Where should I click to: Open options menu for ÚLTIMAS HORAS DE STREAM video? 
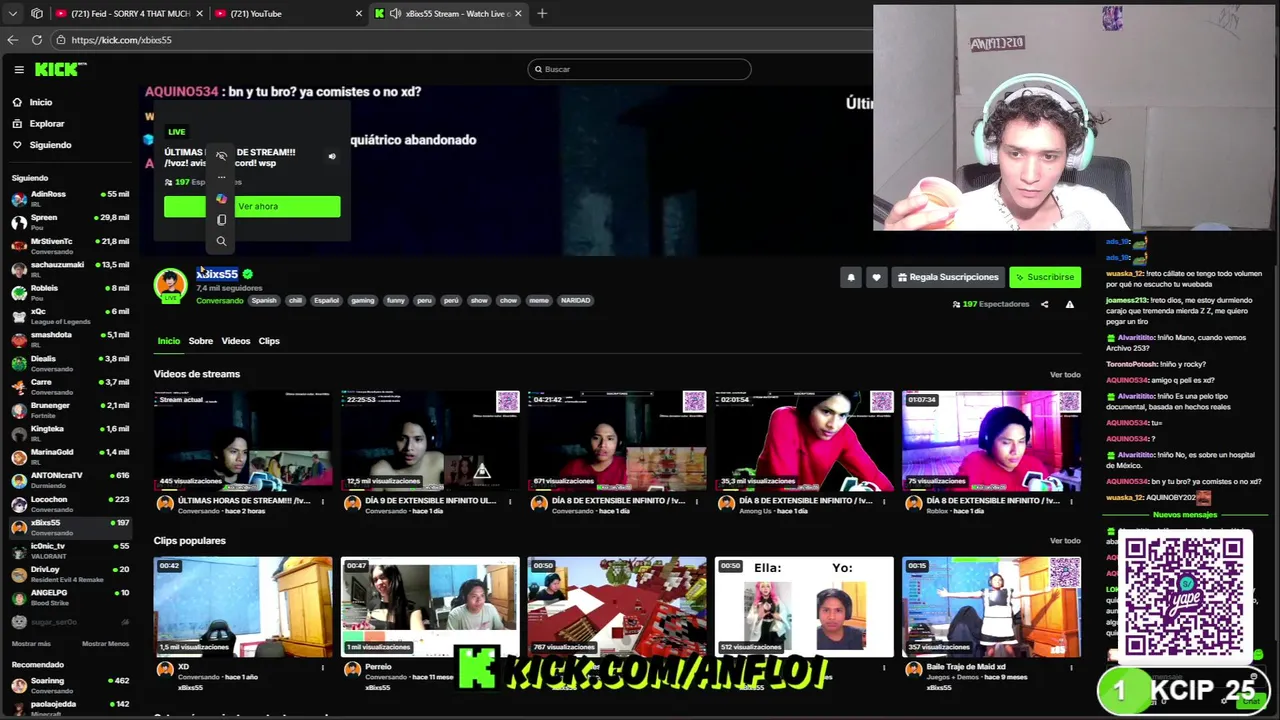click(323, 501)
